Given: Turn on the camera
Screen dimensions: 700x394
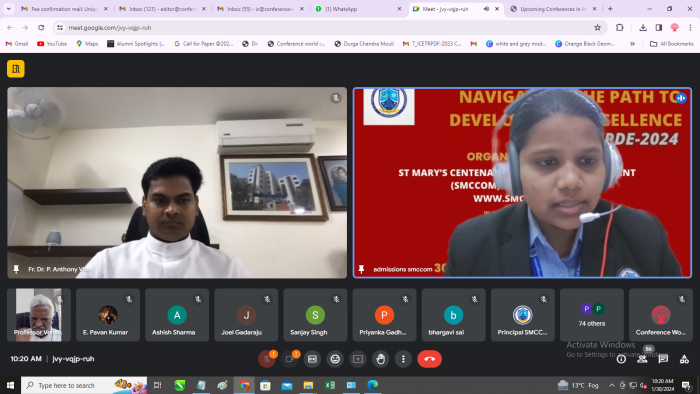Looking at the screenshot, I should pyautogui.click(x=289, y=359).
